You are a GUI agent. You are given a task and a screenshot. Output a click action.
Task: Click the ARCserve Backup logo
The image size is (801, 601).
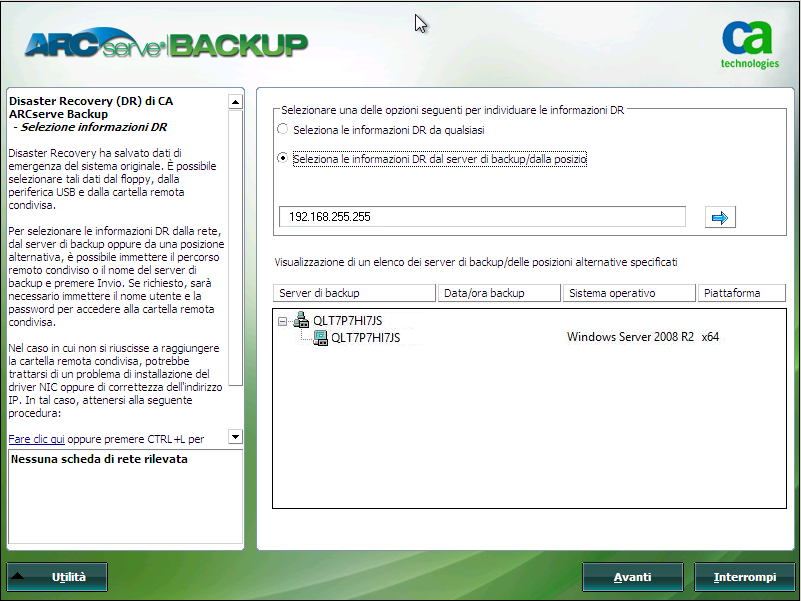166,43
